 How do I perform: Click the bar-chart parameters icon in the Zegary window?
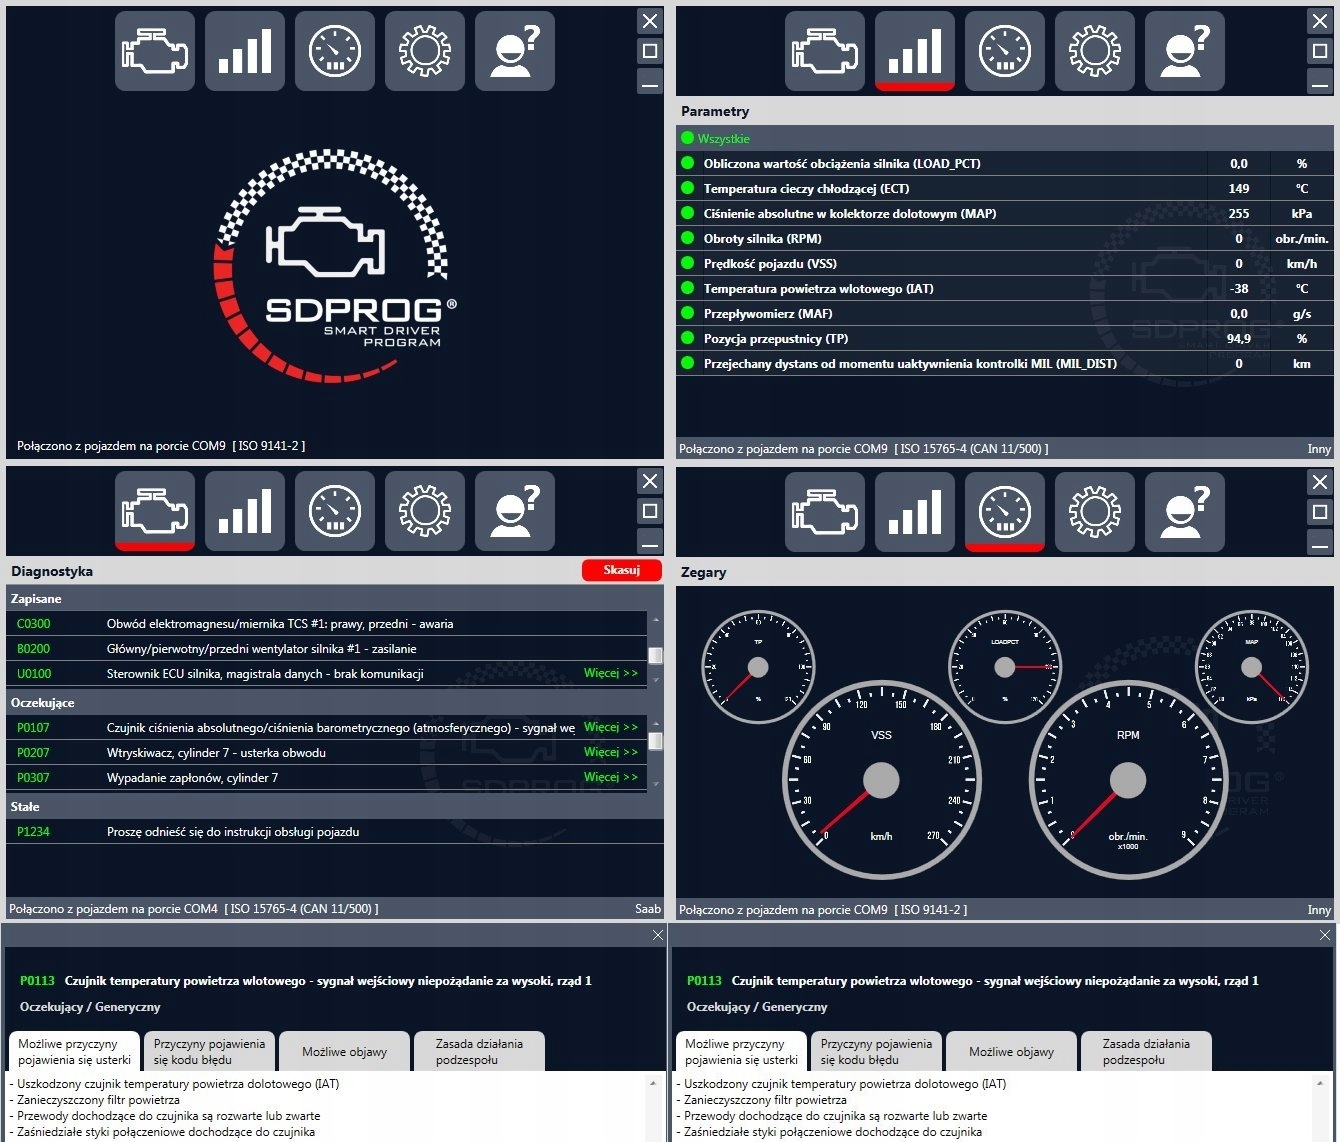click(915, 512)
